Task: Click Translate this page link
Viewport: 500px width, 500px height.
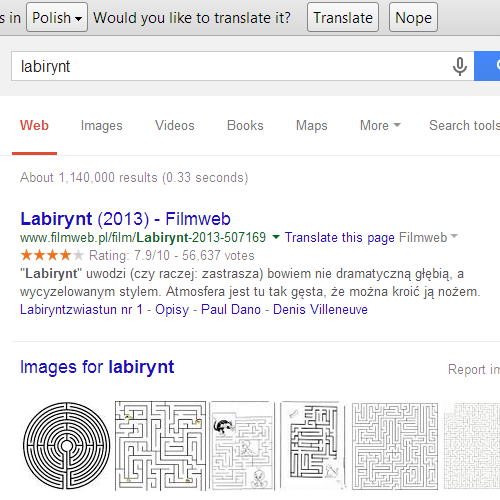Action: pos(340,238)
